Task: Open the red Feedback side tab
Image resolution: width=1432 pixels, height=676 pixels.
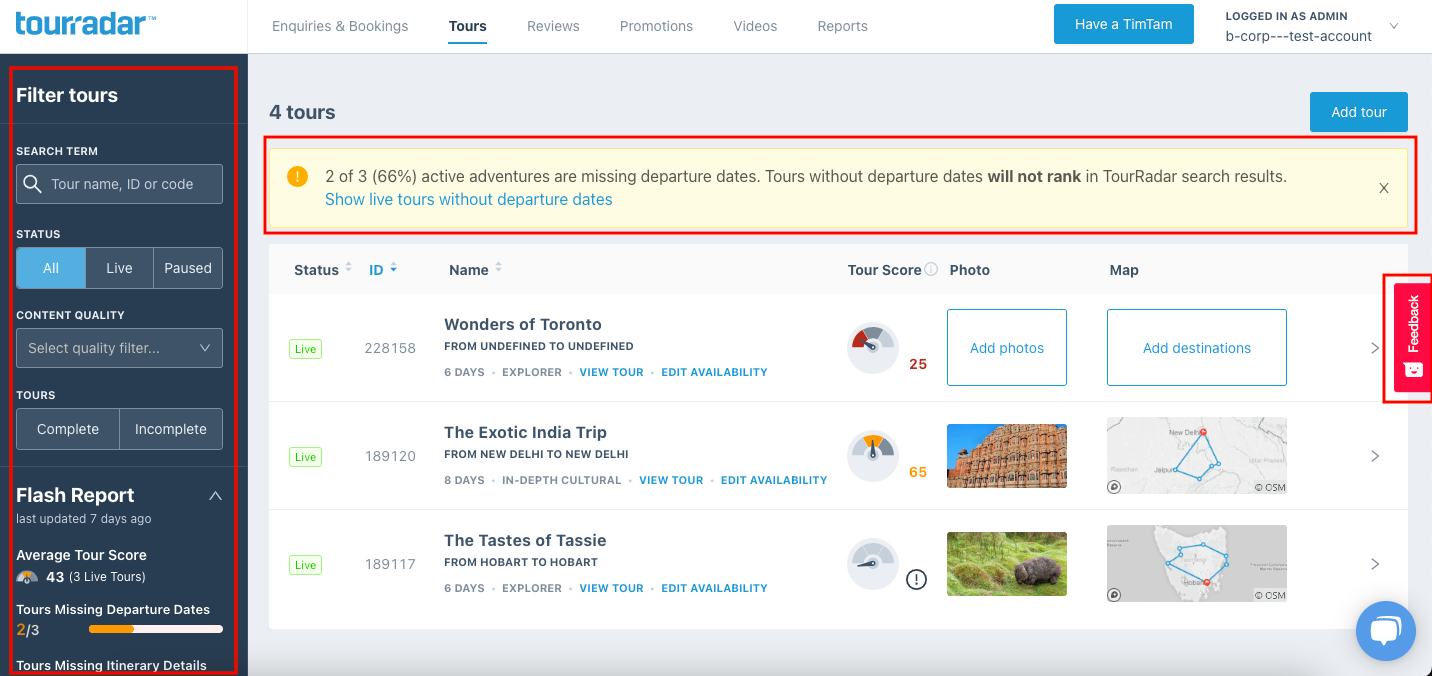Action: (x=1412, y=338)
